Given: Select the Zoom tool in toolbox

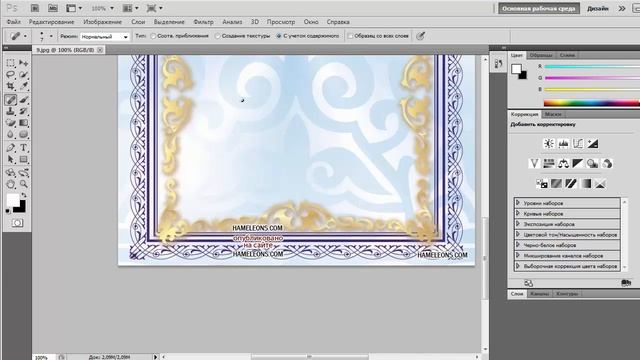Looking at the screenshot, I should coord(24,184).
